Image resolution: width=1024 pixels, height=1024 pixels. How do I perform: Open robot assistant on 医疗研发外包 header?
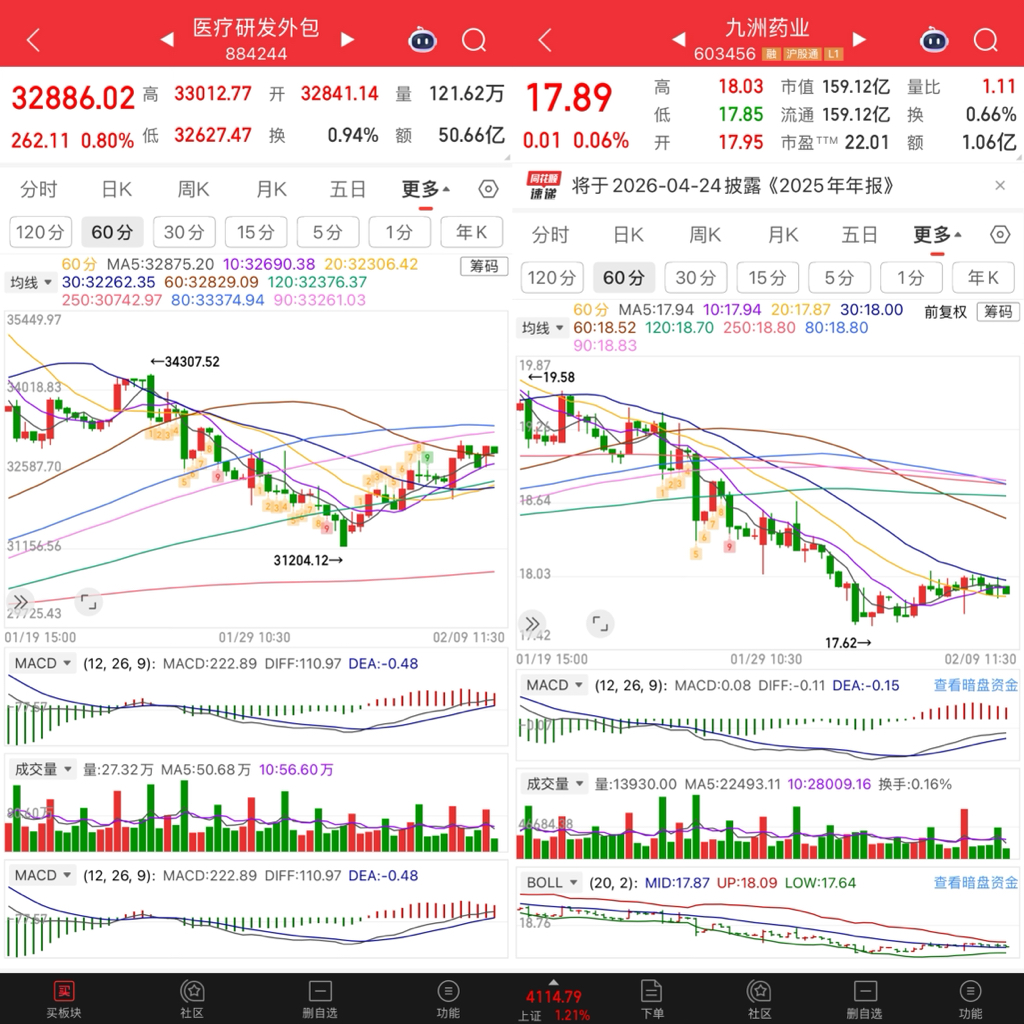pos(423,40)
